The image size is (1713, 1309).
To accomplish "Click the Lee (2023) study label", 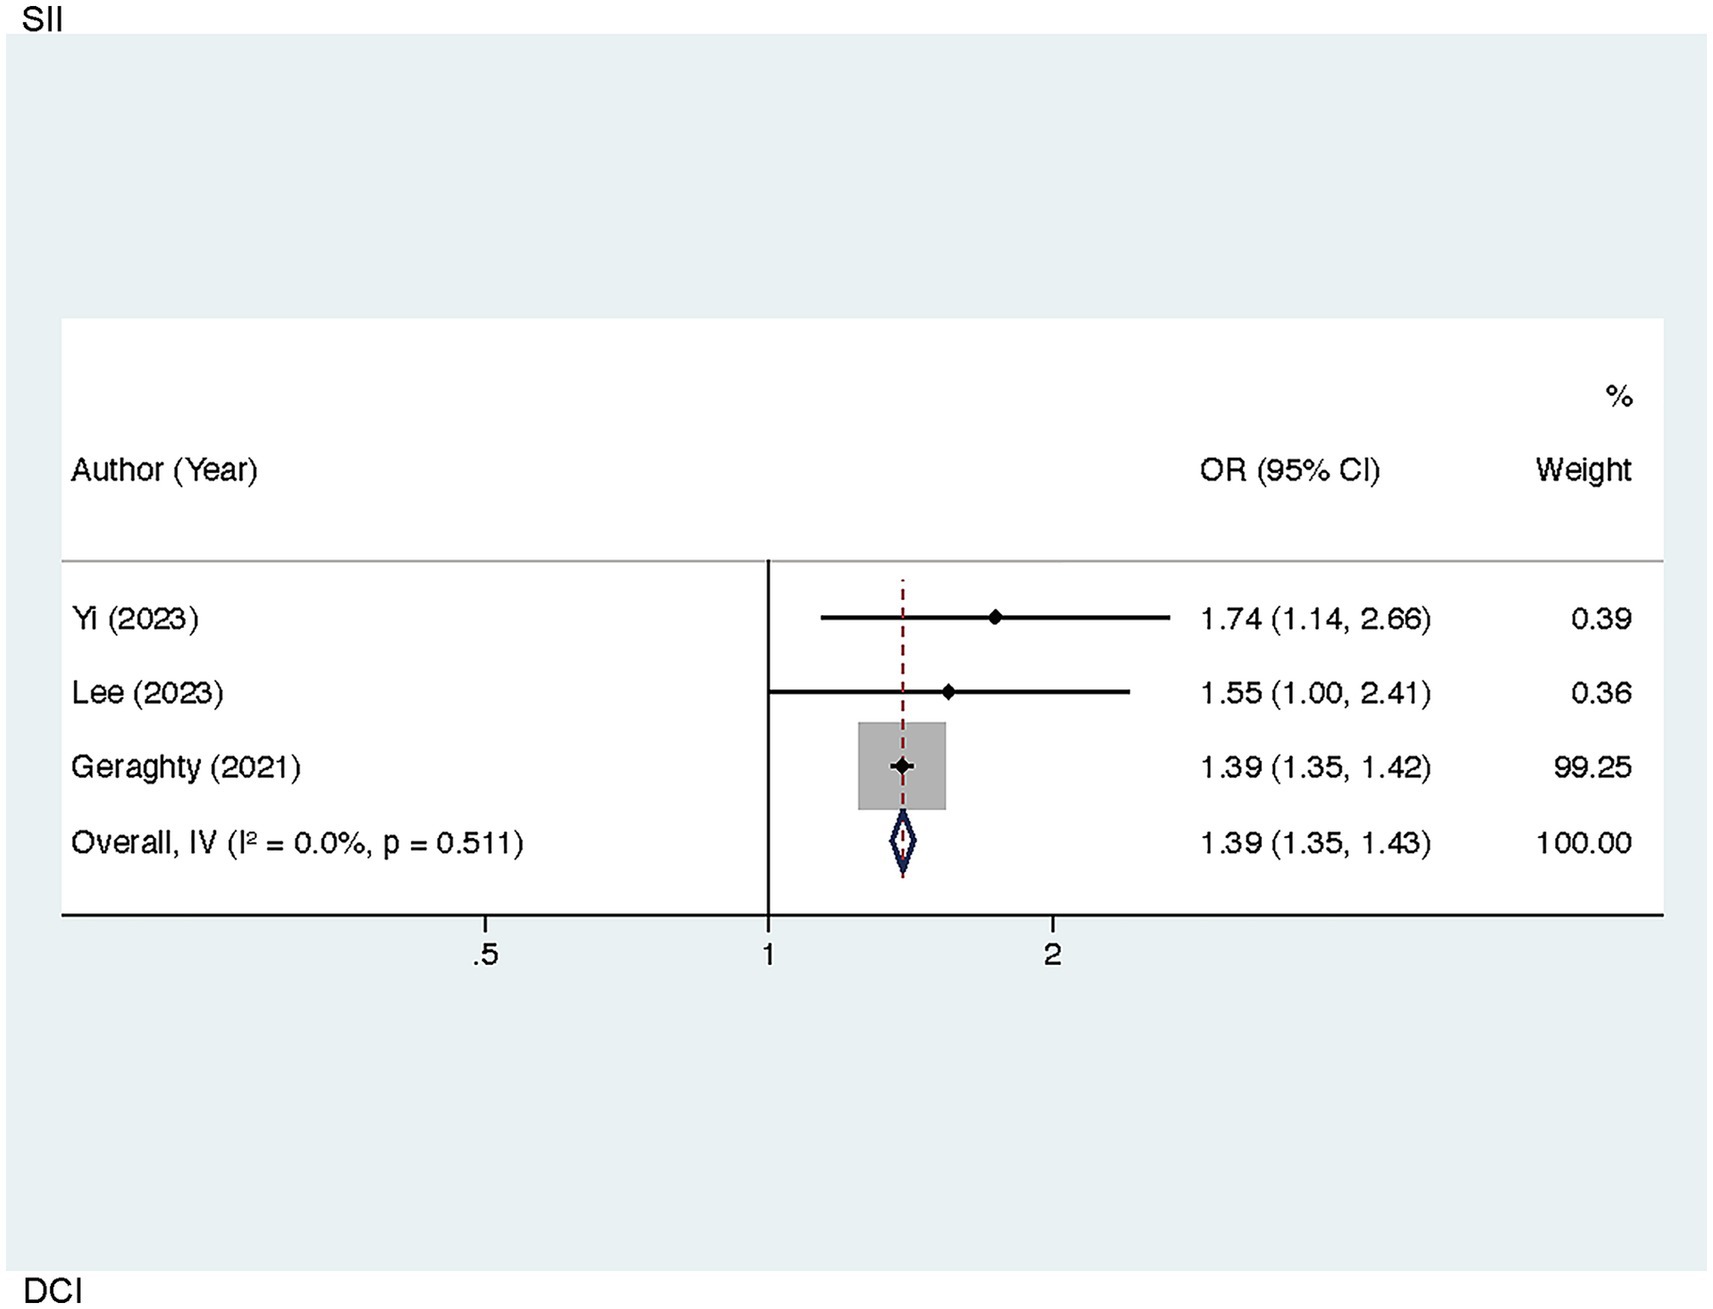I will [x=147, y=693].
